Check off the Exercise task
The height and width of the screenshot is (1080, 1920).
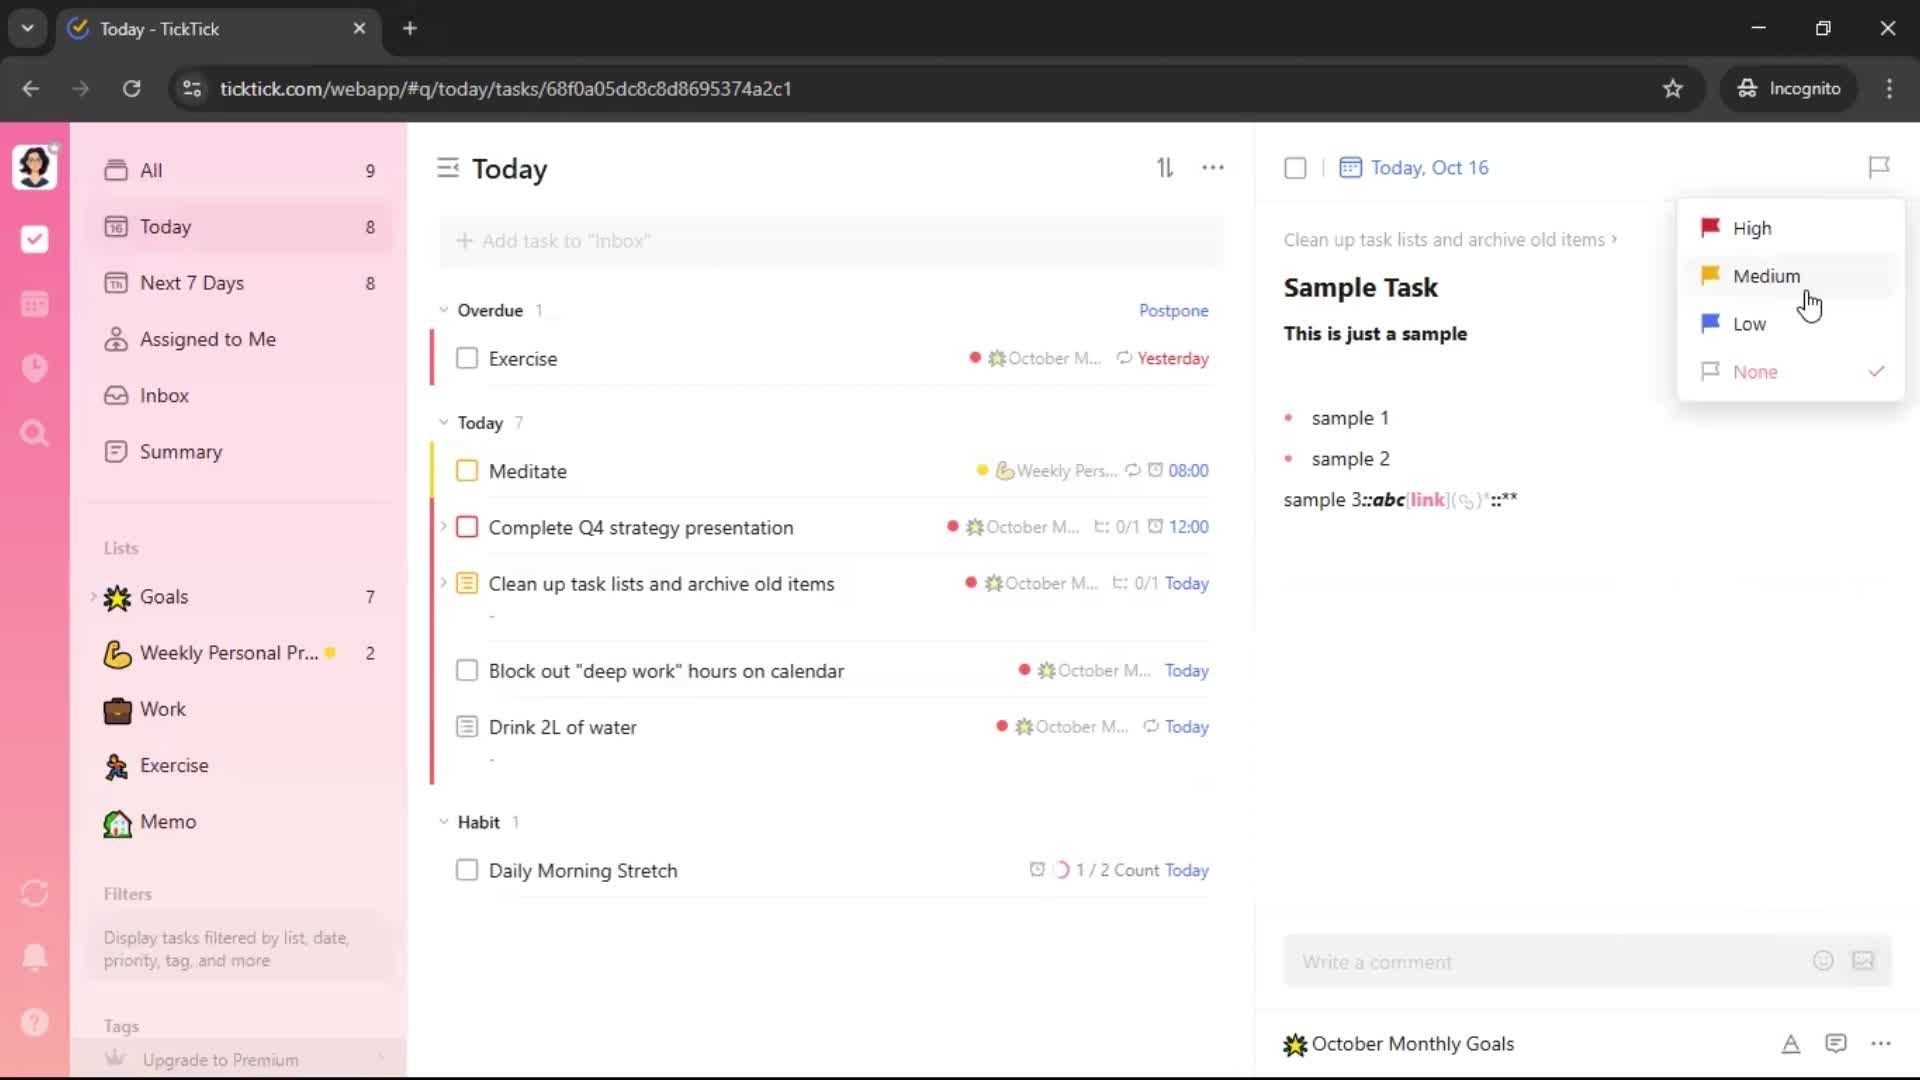(467, 359)
